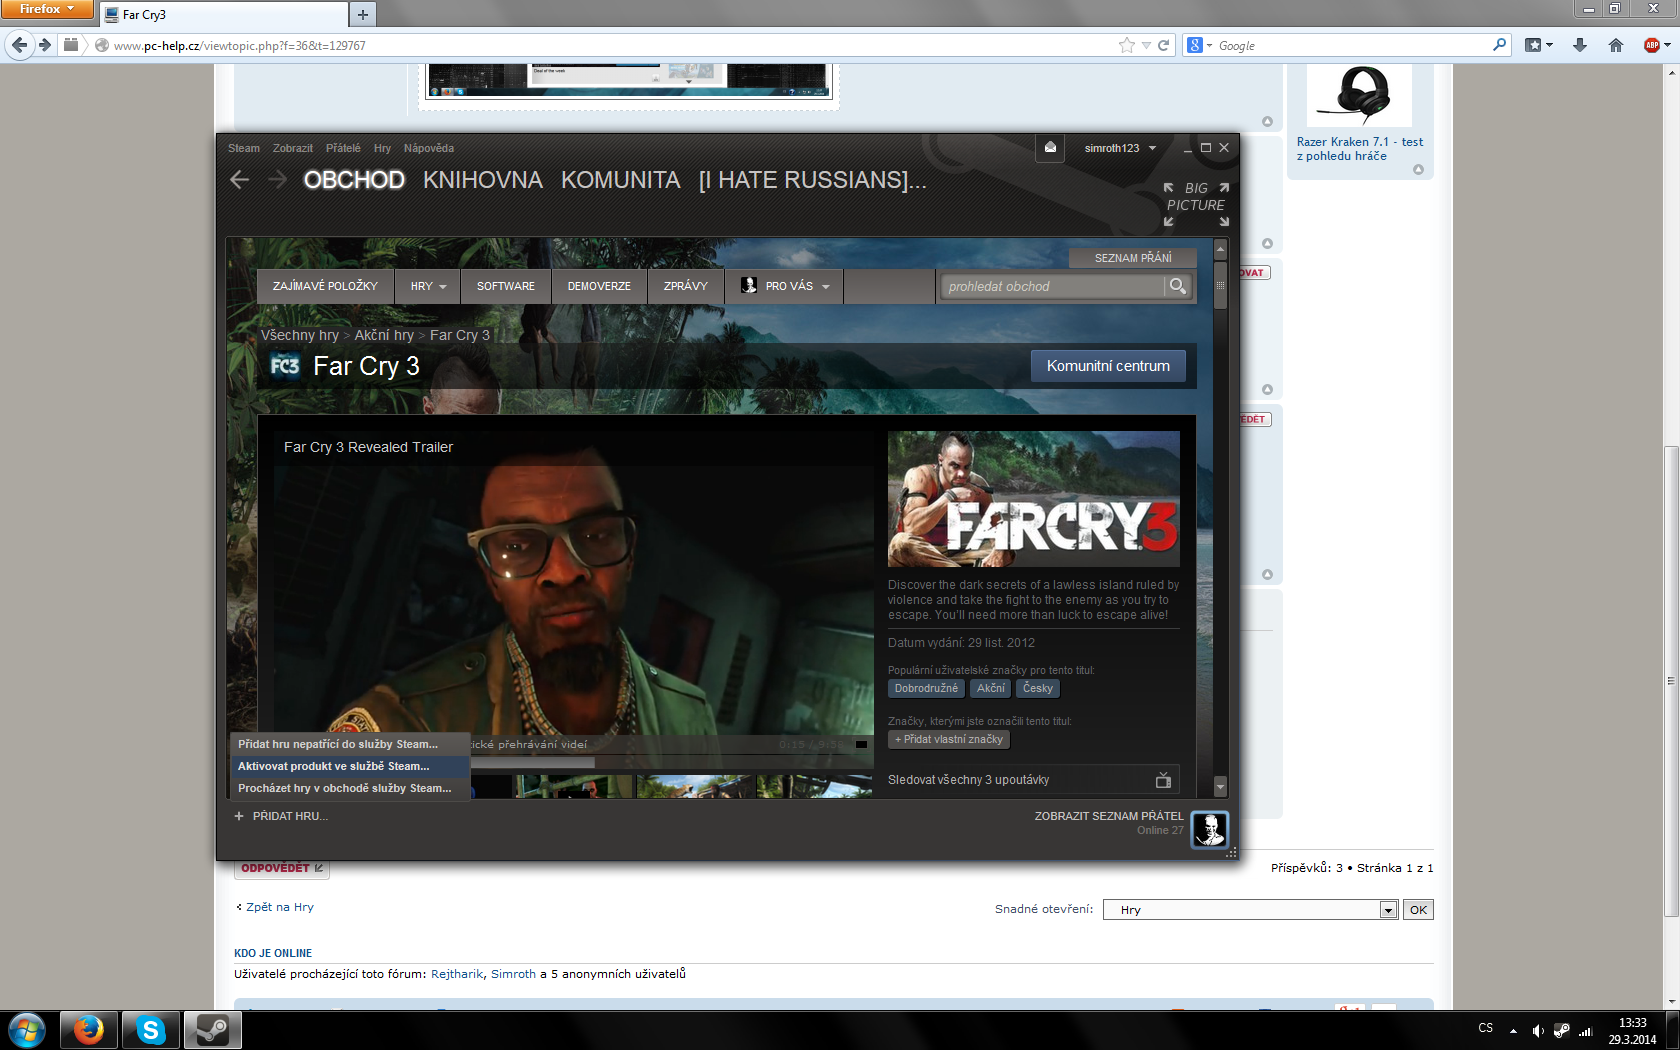This screenshot has width=1680, height=1050.
Task: Go back one page in Firefox
Action: point(19,45)
